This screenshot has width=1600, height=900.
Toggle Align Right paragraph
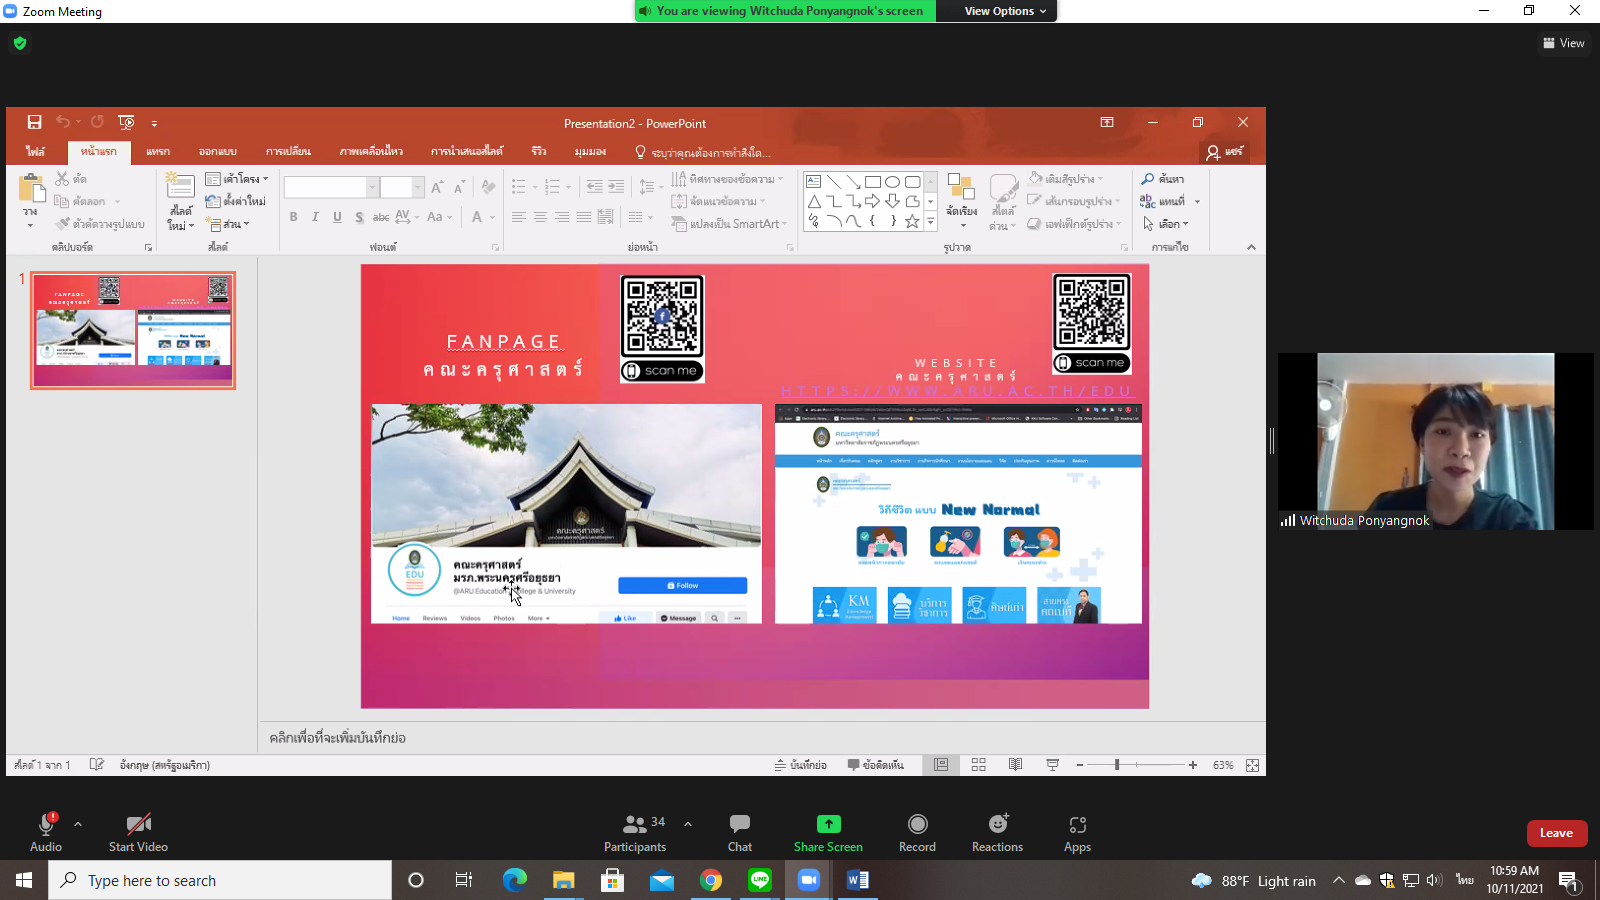coord(562,217)
